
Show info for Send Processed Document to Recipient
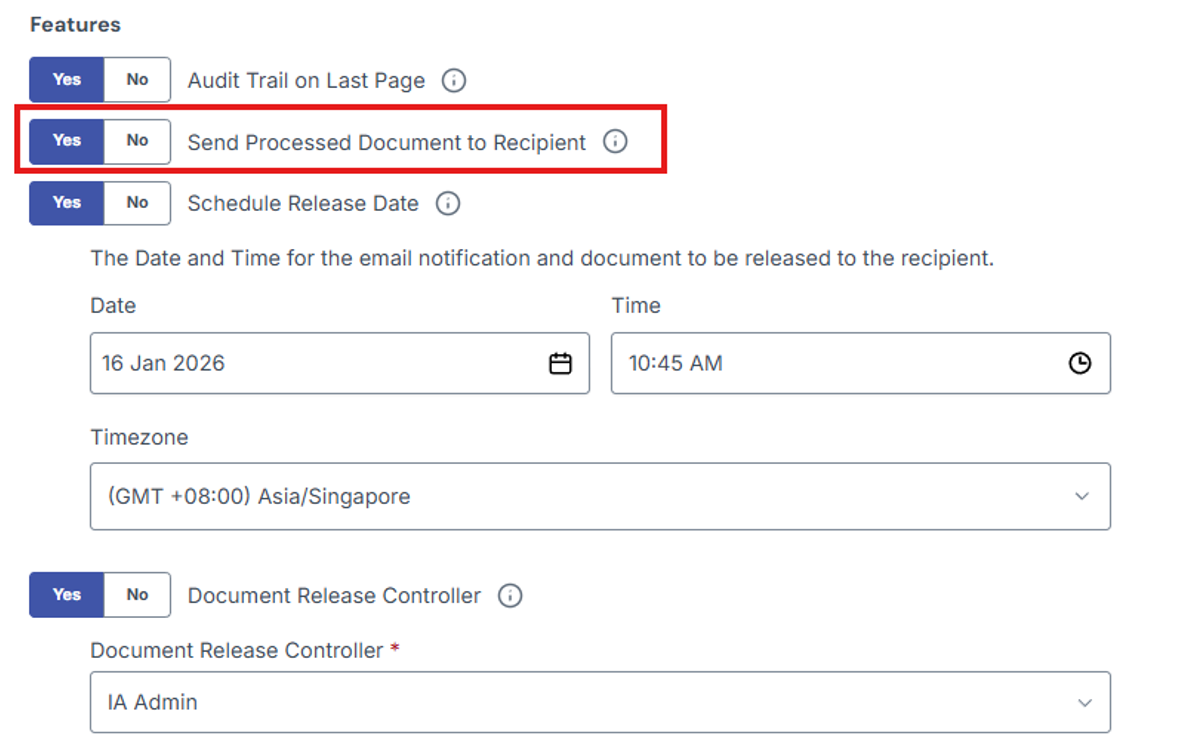pos(615,142)
